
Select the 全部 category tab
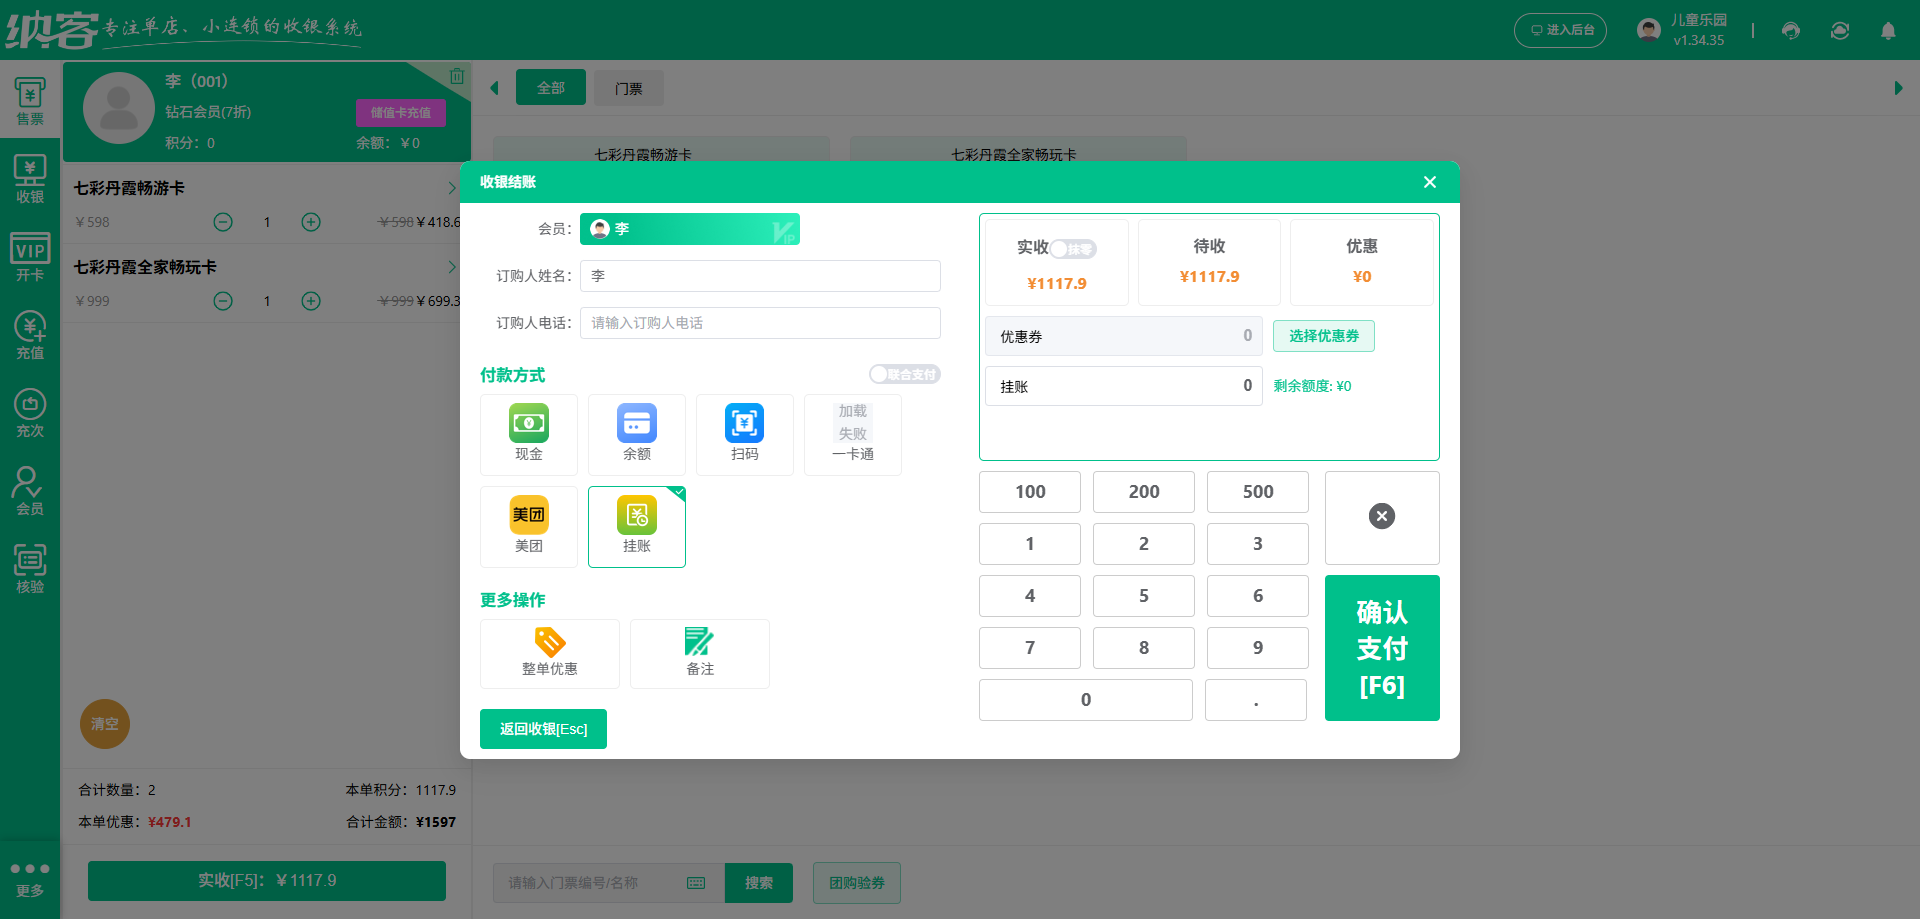click(x=550, y=87)
